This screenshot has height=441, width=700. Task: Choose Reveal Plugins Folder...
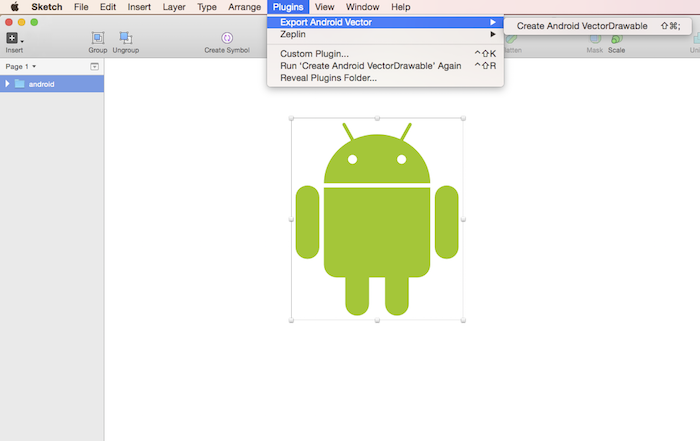coord(385,78)
